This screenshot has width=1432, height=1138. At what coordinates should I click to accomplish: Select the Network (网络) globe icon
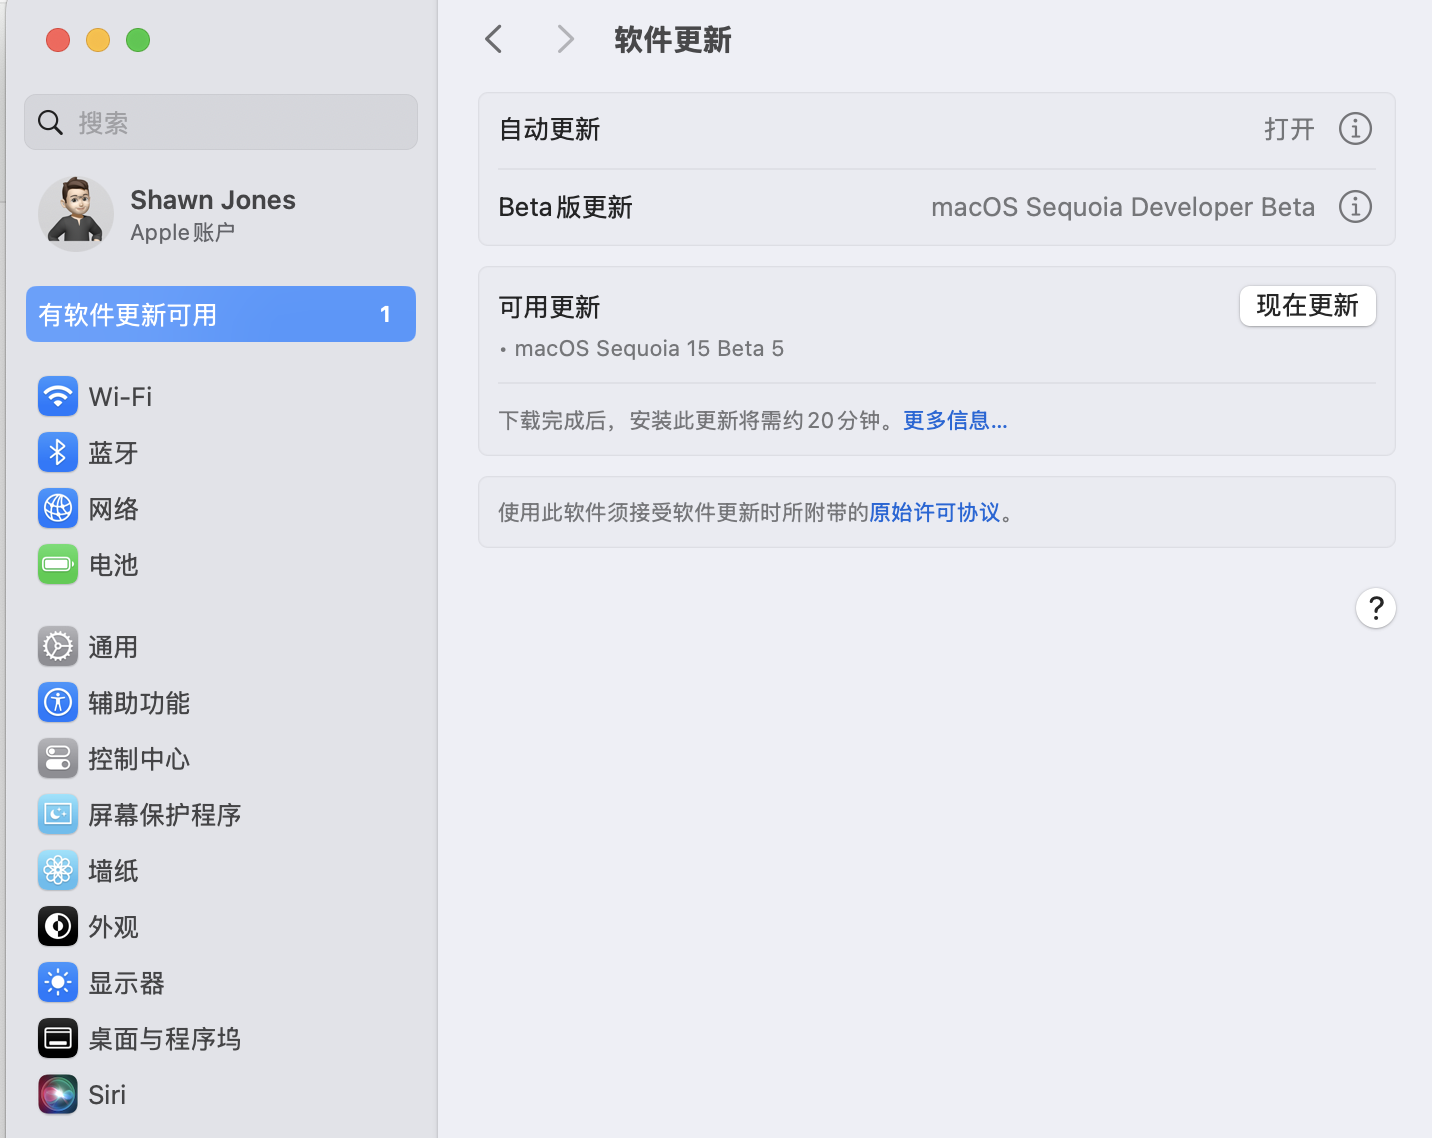pos(58,509)
